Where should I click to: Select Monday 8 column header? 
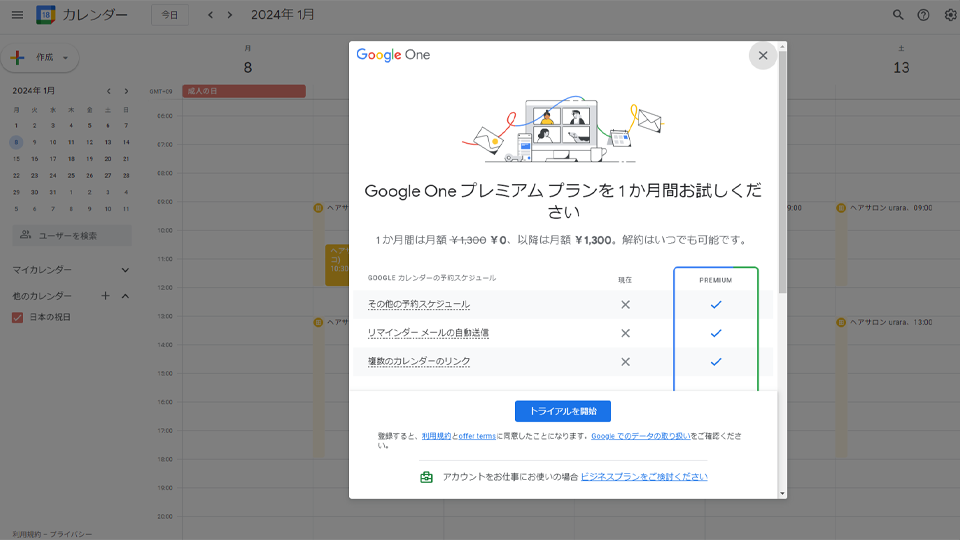coord(247,60)
